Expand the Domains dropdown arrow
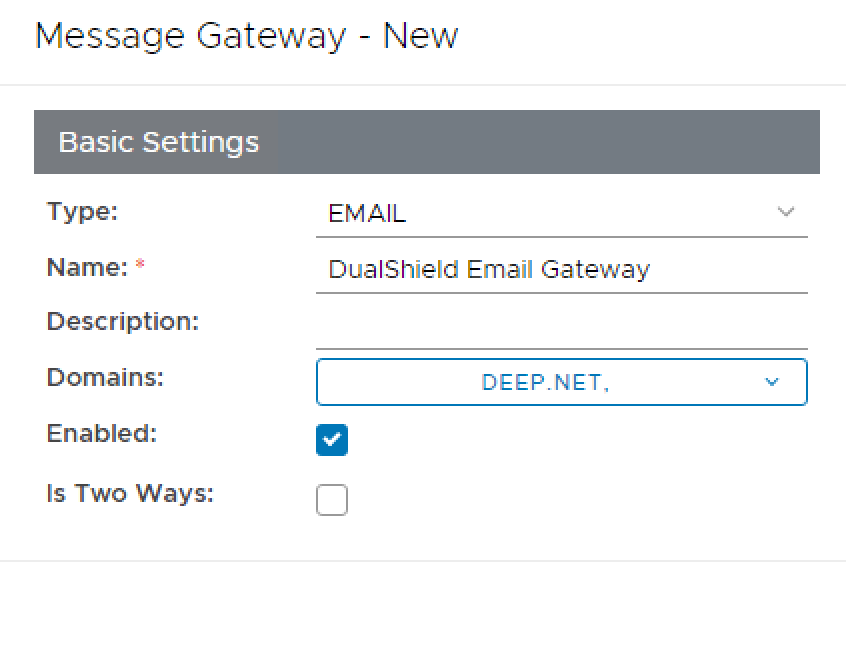 pos(771,382)
